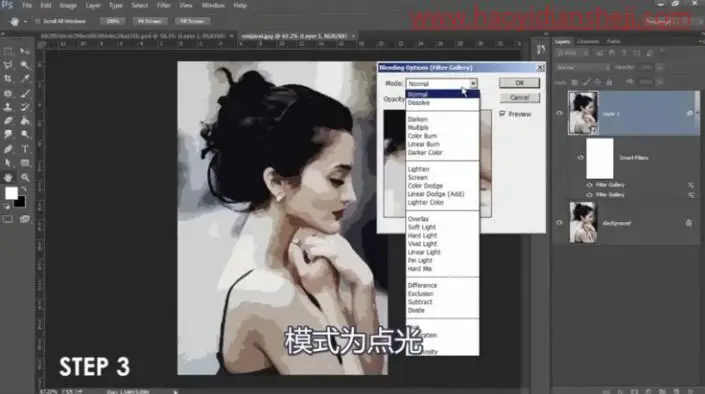Open the collapsed History panel icon

tap(541, 49)
